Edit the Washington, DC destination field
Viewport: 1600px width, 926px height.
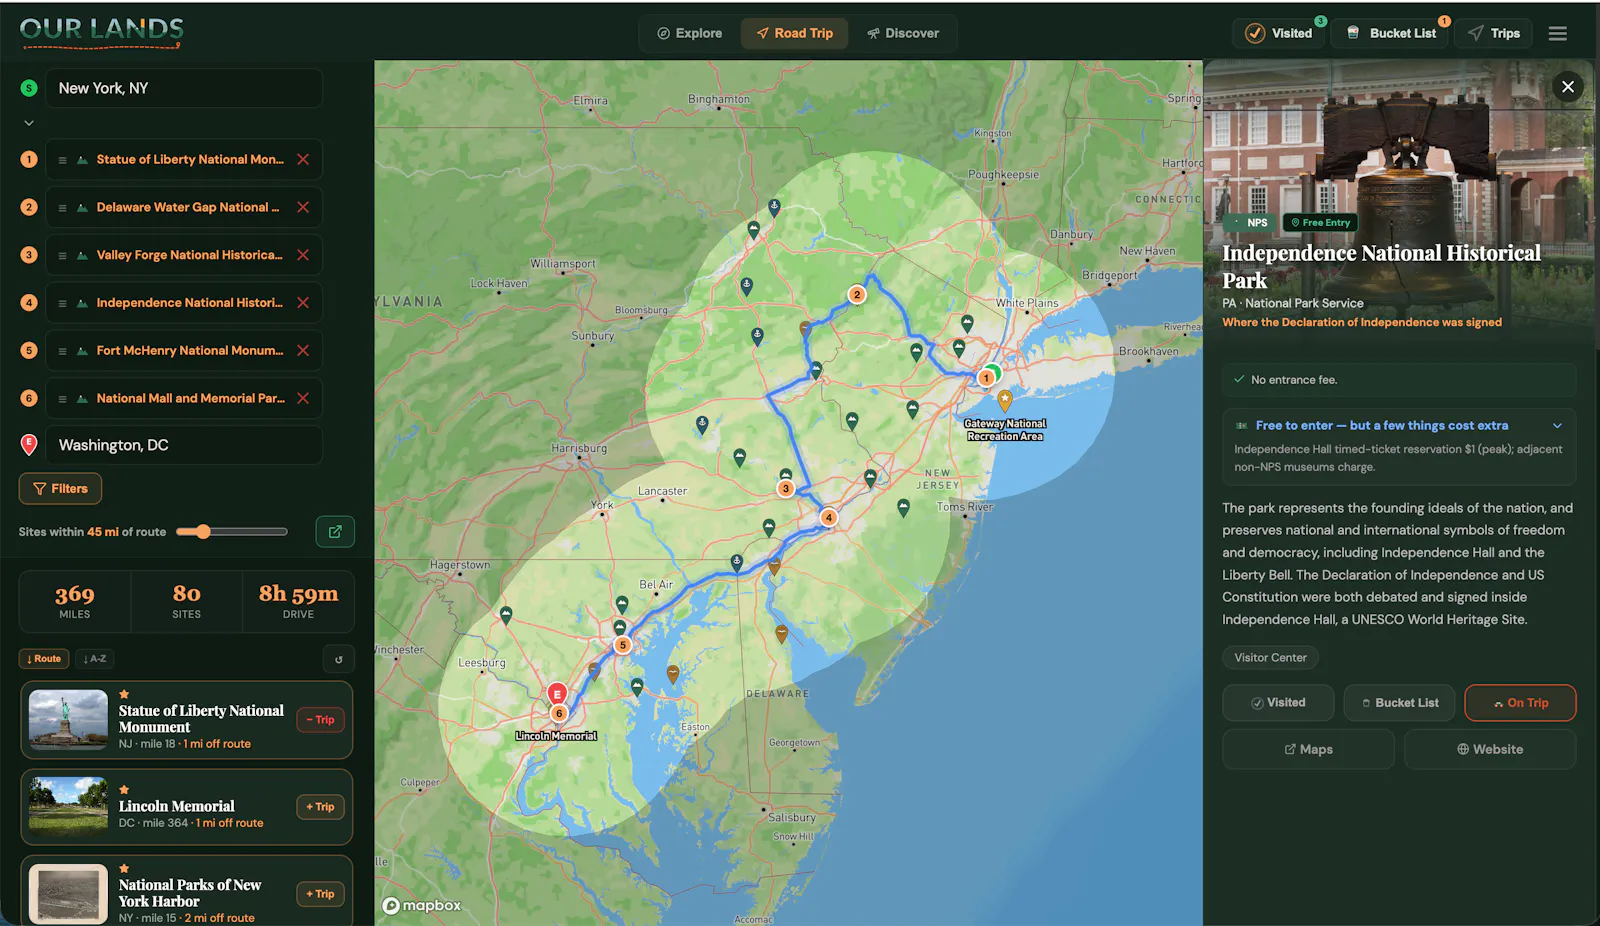point(184,445)
